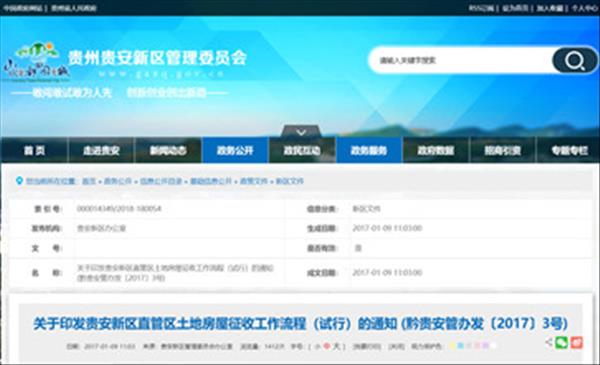Open 个人中心 in the top bar

[584, 8]
